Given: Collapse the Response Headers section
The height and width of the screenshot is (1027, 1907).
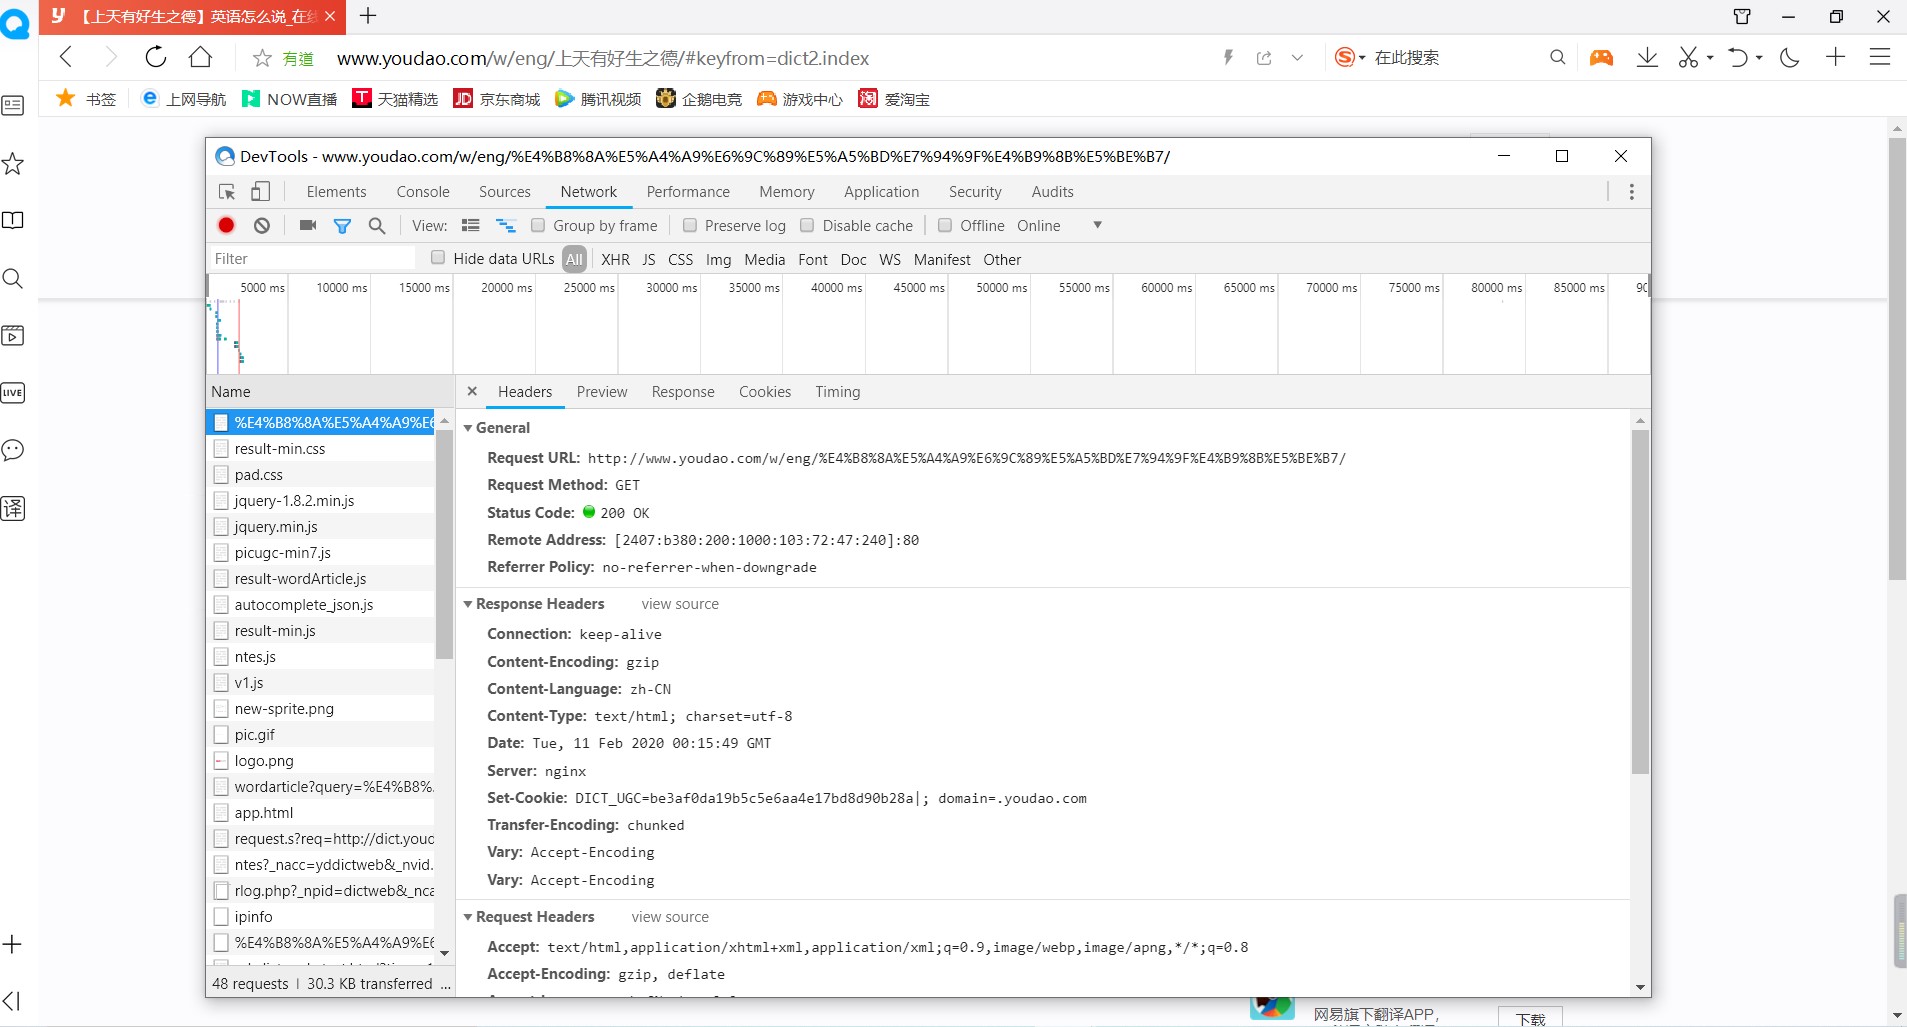Looking at the screenshot, I should coord(468,604).
